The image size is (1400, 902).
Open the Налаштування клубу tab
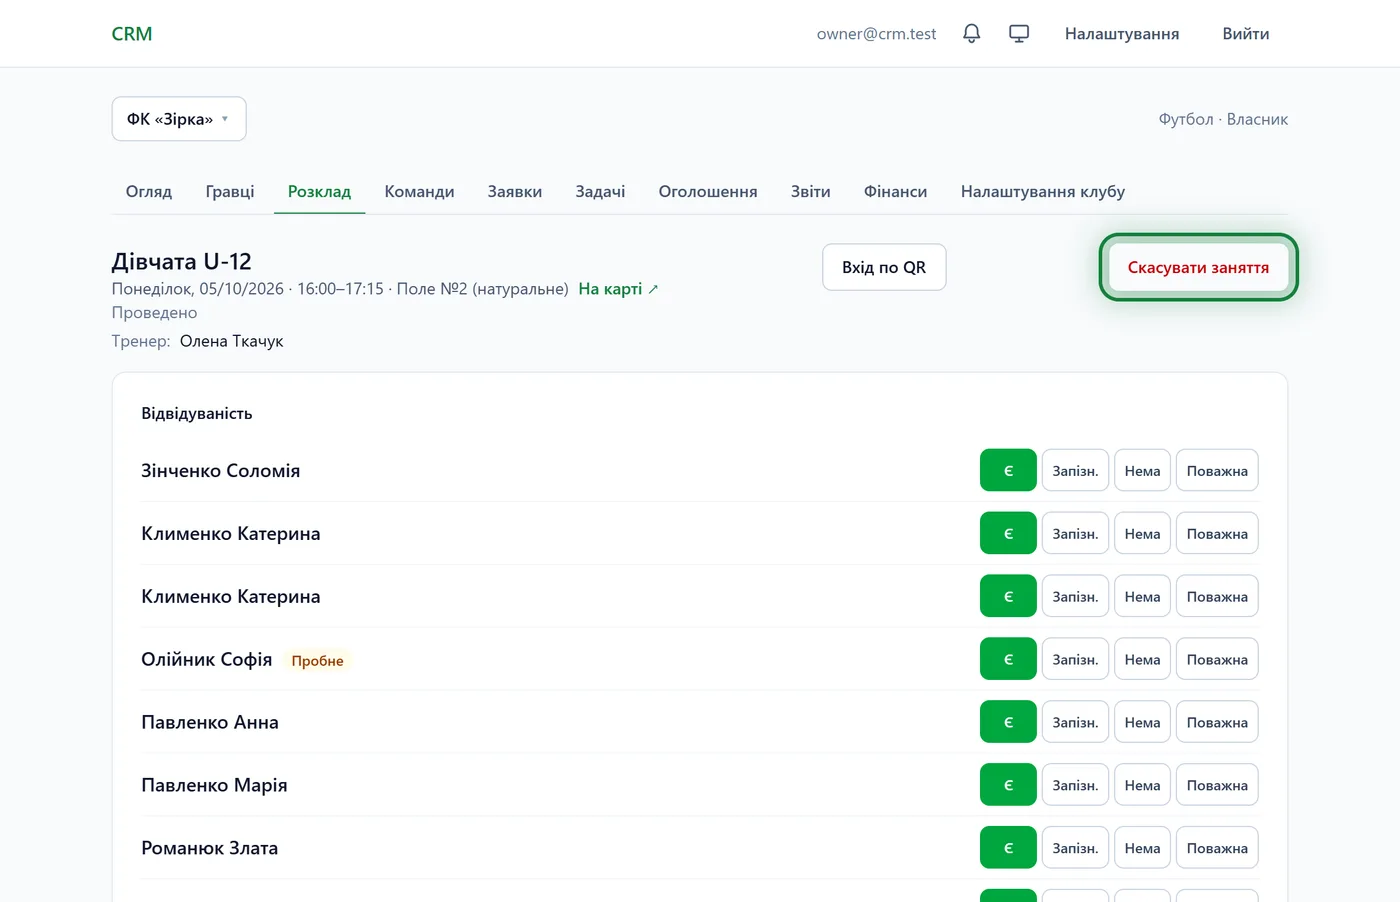point(1043,191)
